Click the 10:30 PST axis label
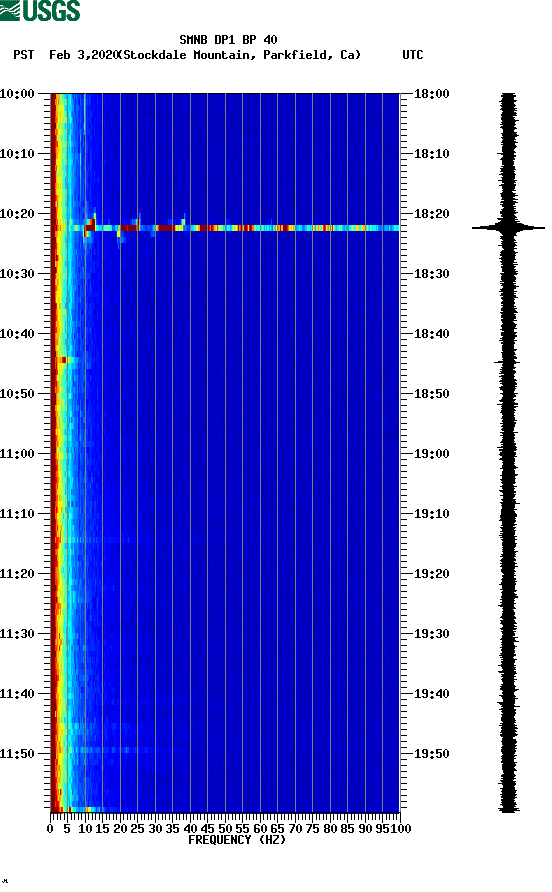Screen dimensions: 552x892 point(17,274)
